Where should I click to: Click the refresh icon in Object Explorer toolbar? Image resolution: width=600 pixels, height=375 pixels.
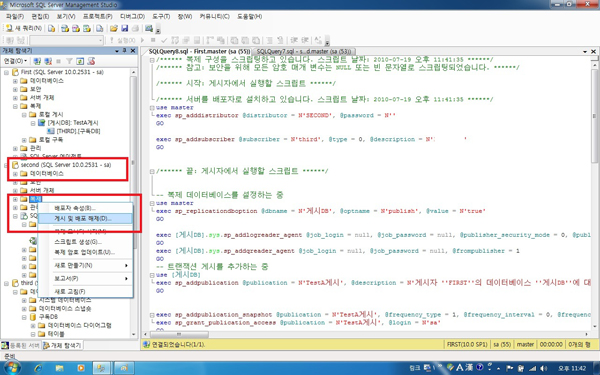[x=80, y=61]
